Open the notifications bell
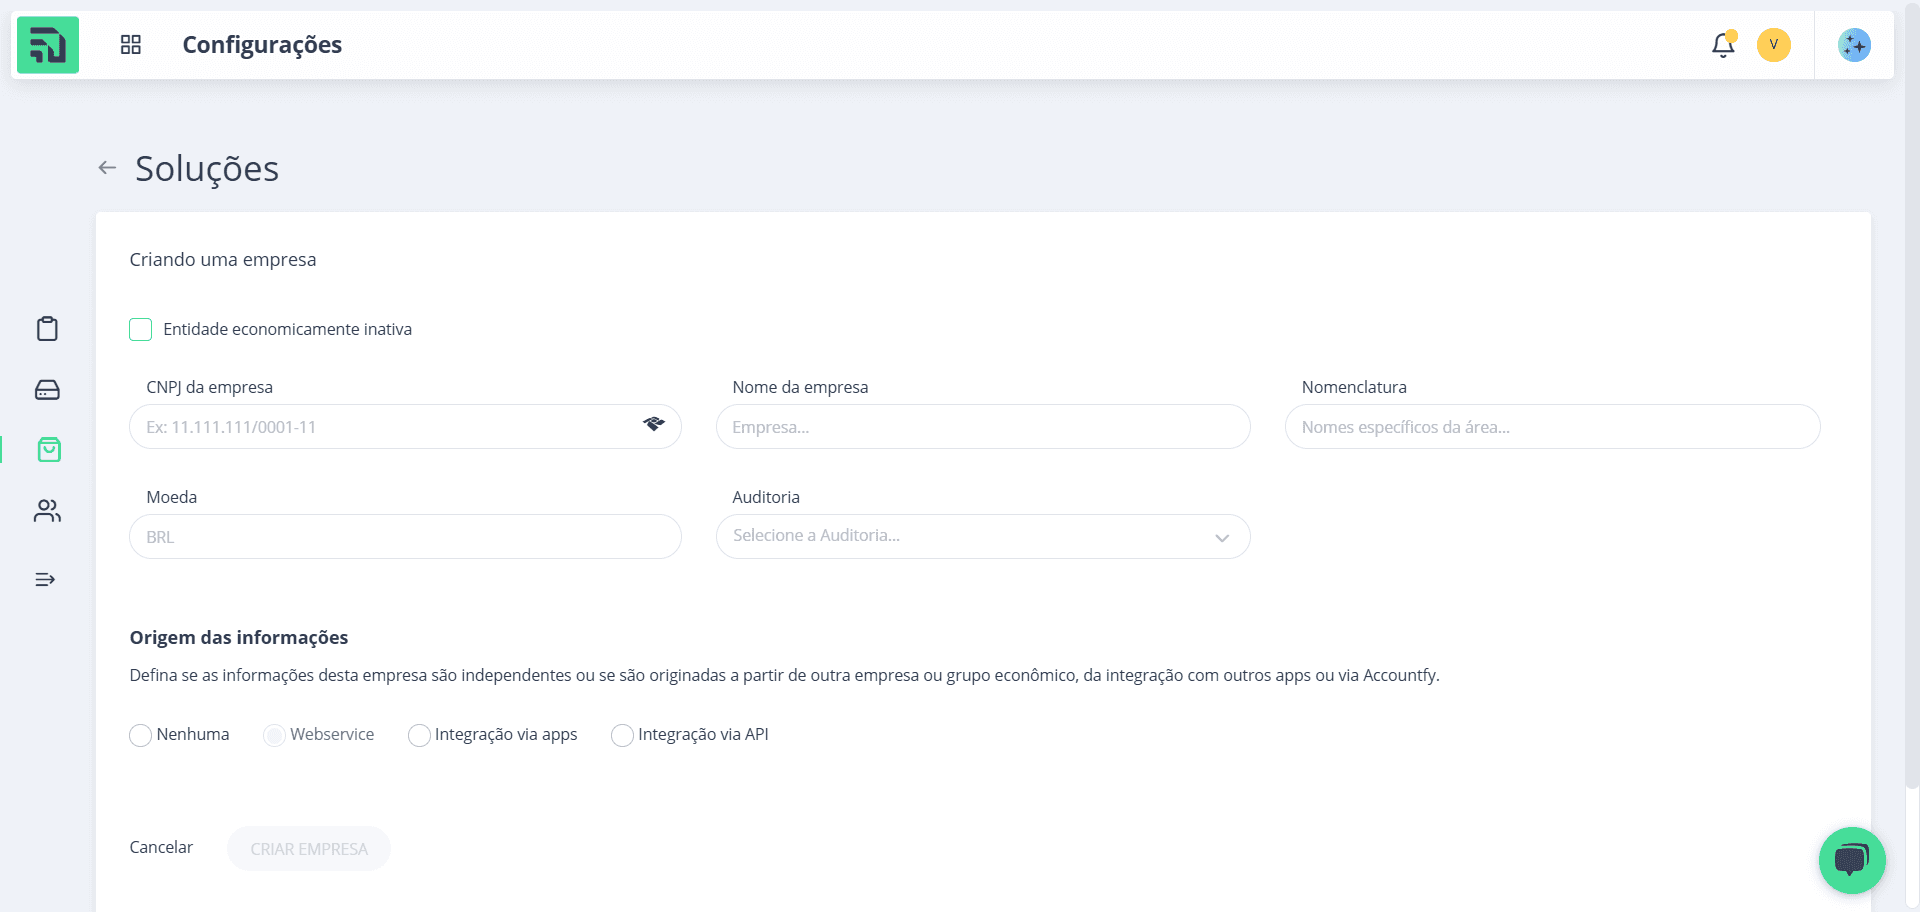 (x=1723, y=45)
